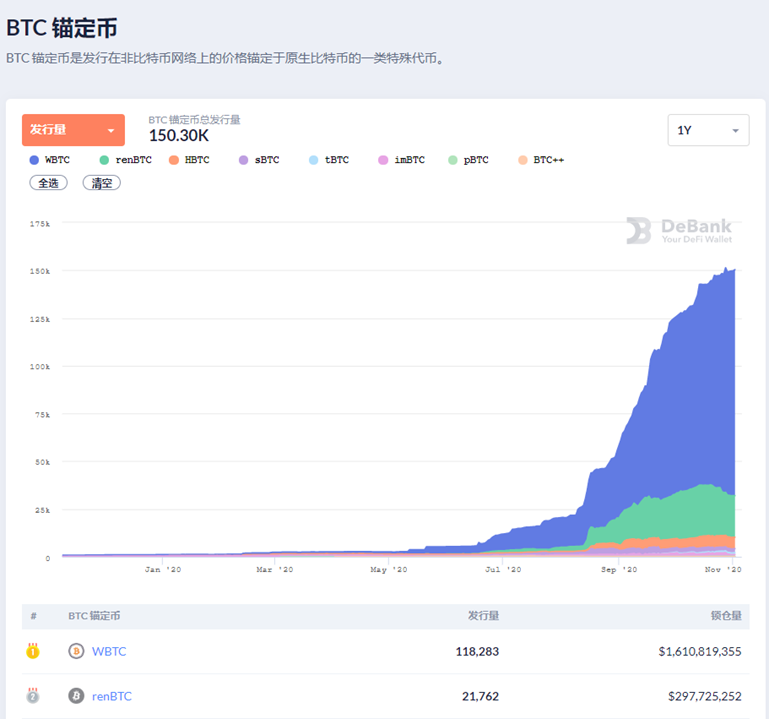Click total issuance value 150.30K
Image resolution: width=769 pixels, height=719 pixels.
click(179, 135)
